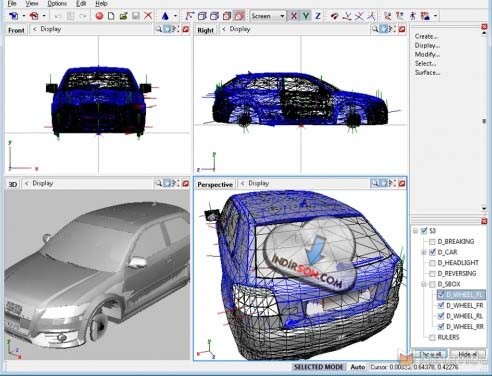
Task: Switch to objects level red cube icon
Action: [x=227, y=16]
